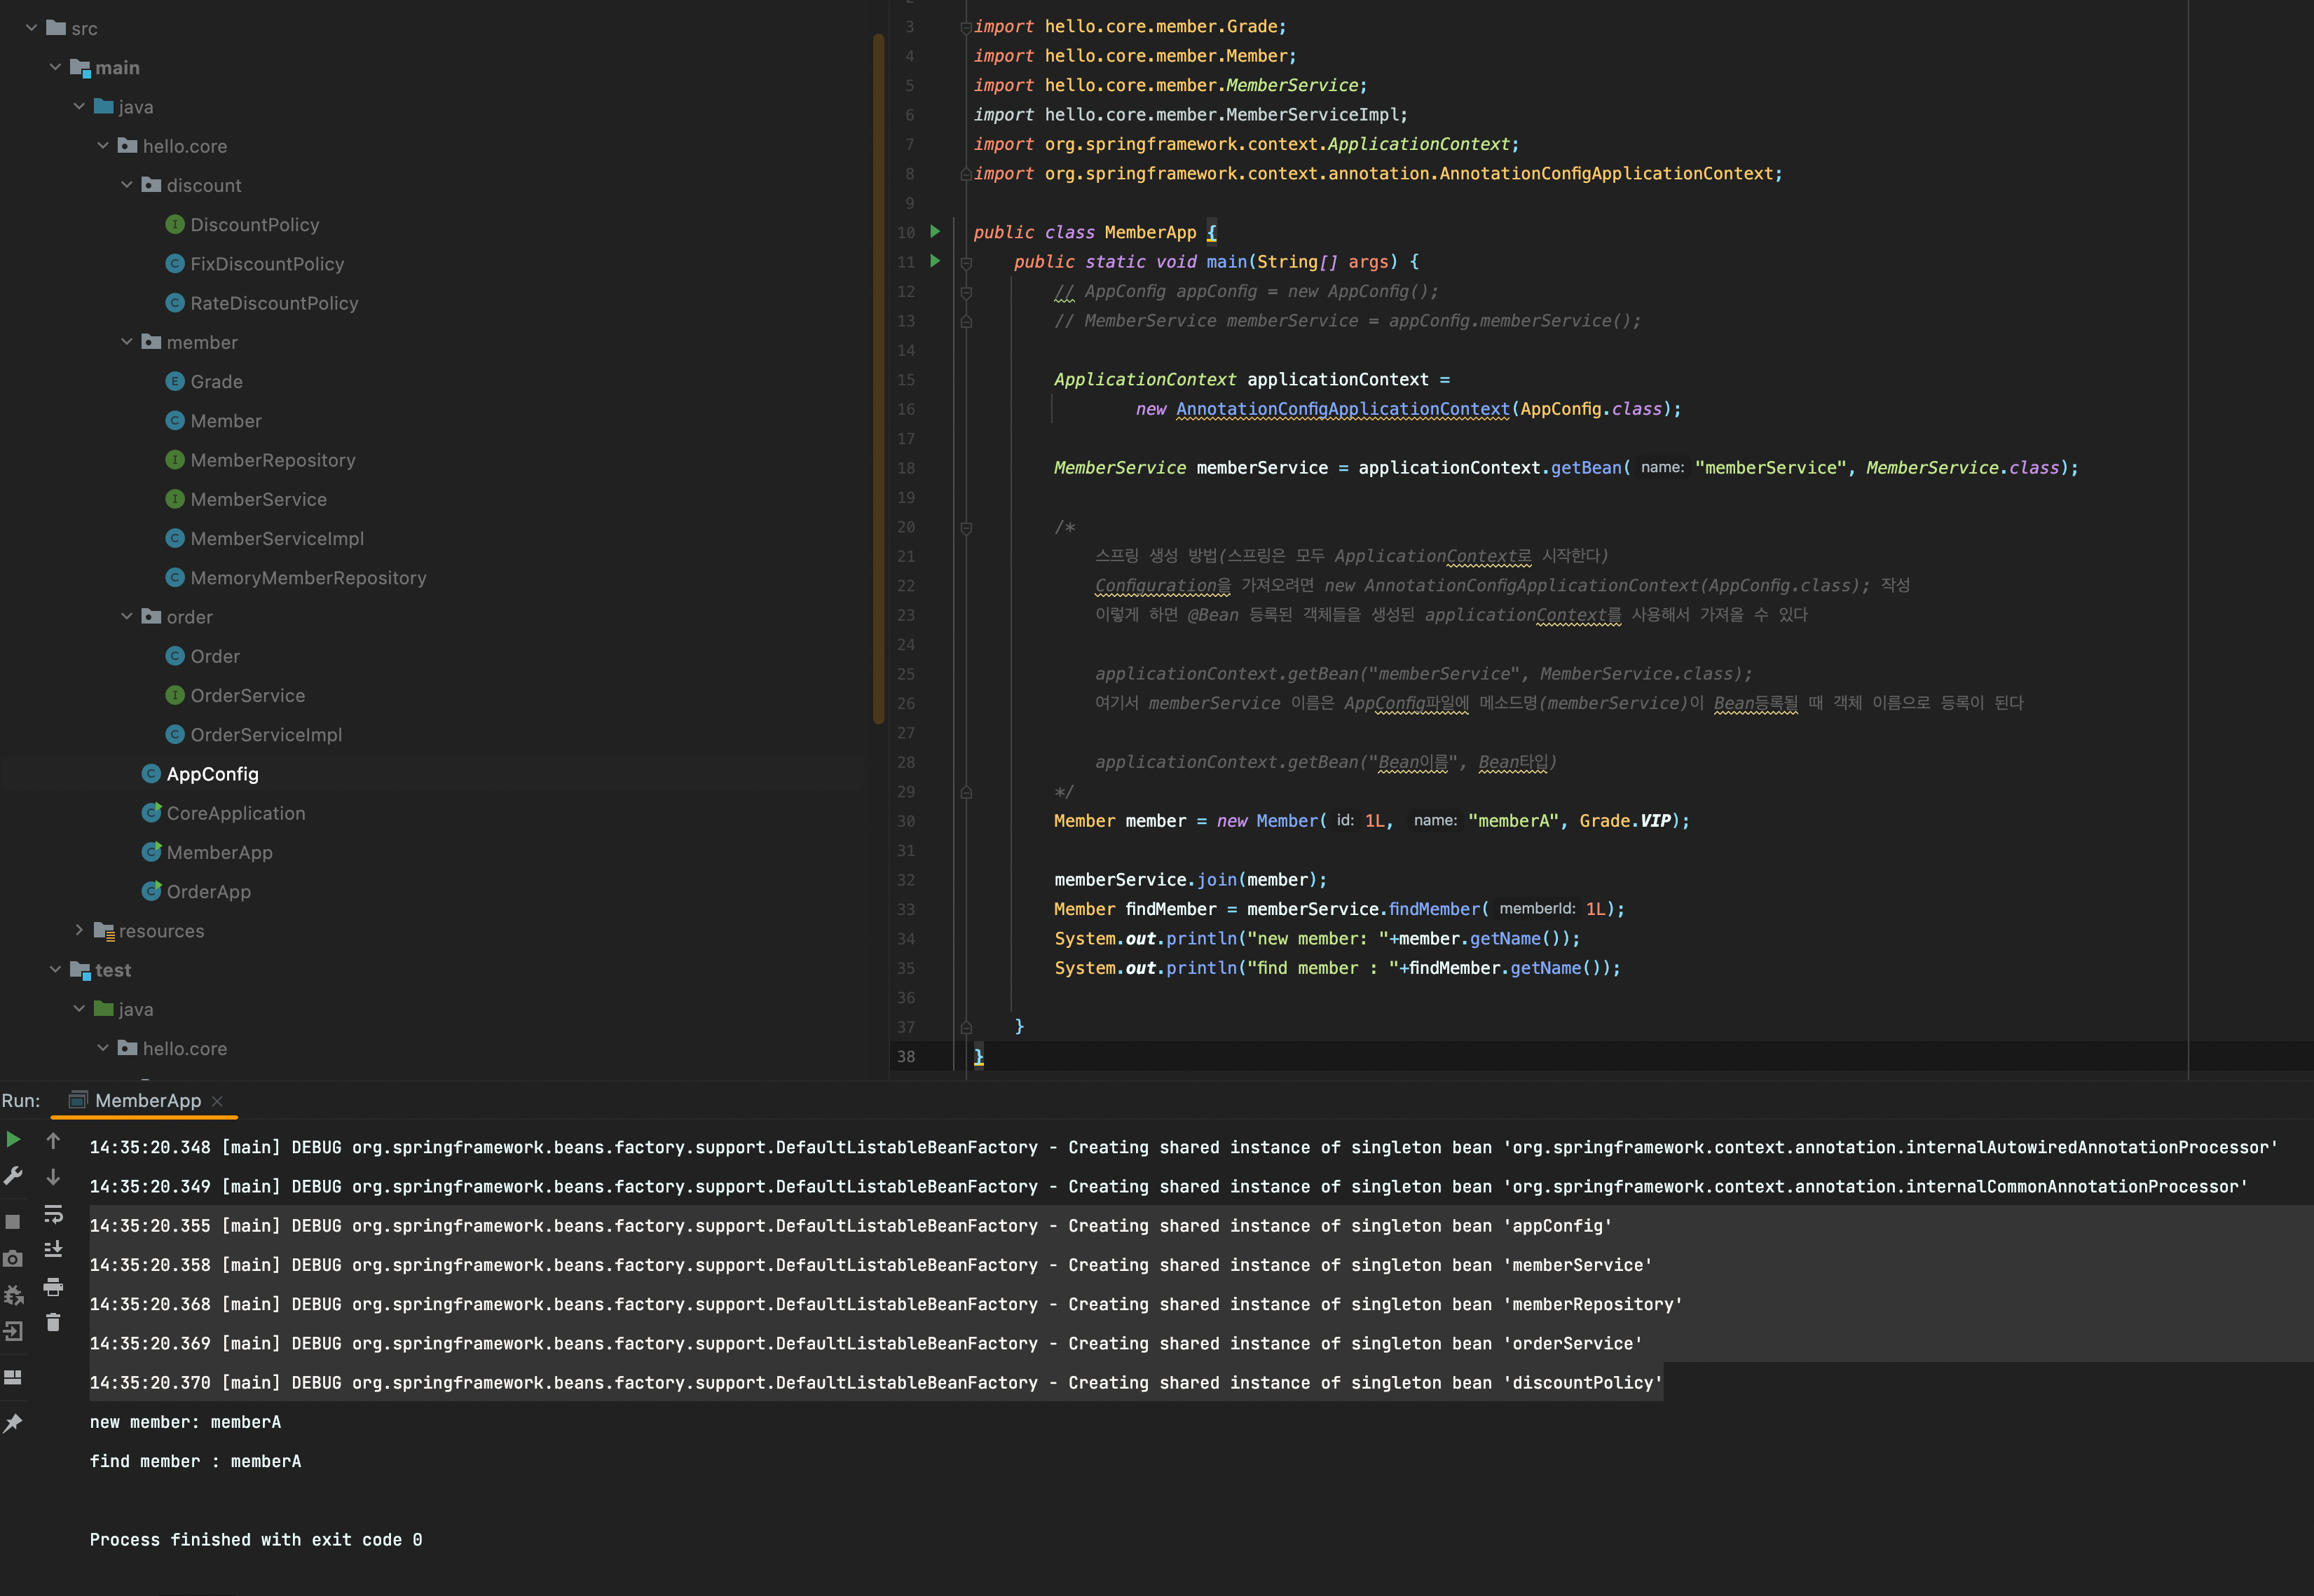Close the MemberApp run tab
Viewport: 2314px width, 1596px height.
coord(217,1101)
